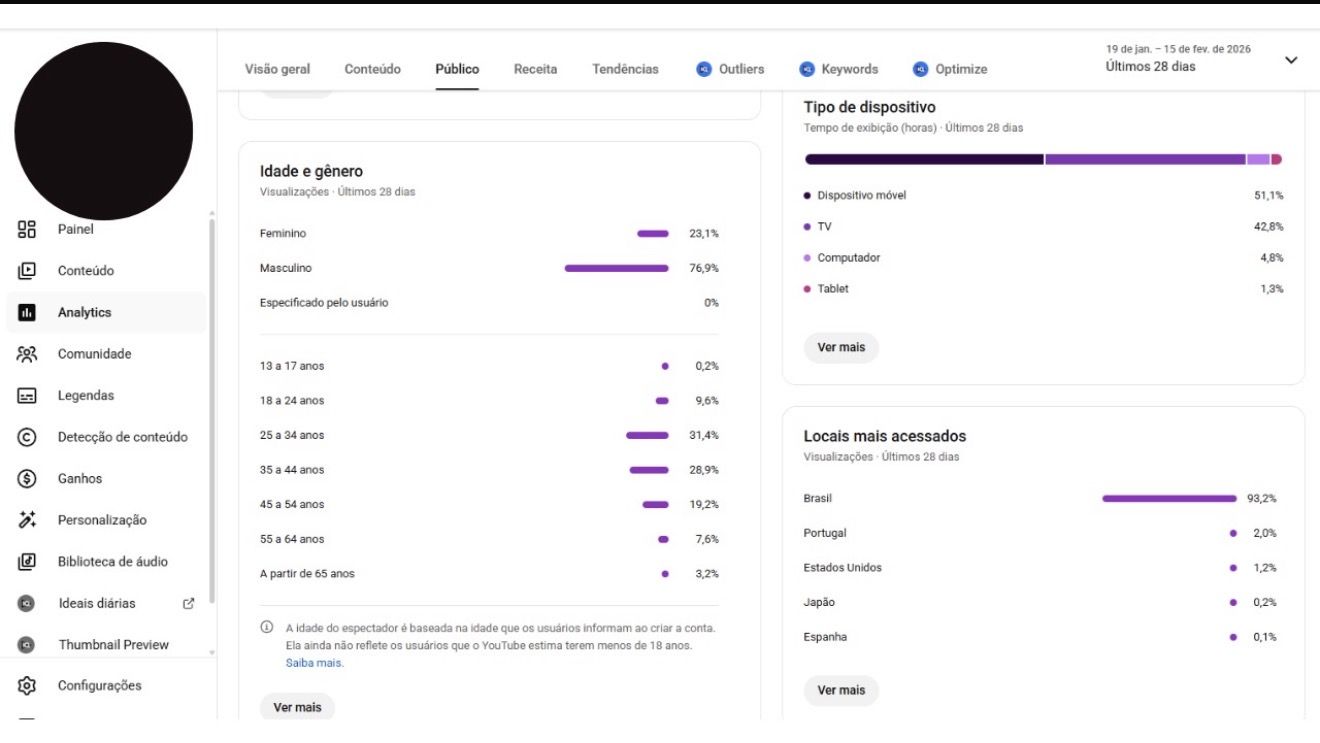
Task: Switch to the Visão geral tab
Action: pos(277,69)
